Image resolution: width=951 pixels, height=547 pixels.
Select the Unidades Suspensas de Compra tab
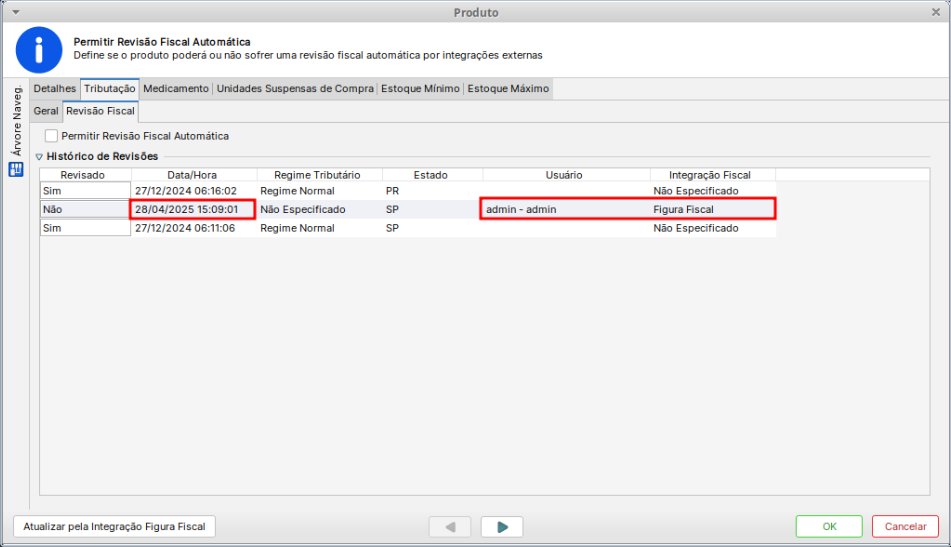[x=295, y=89]
